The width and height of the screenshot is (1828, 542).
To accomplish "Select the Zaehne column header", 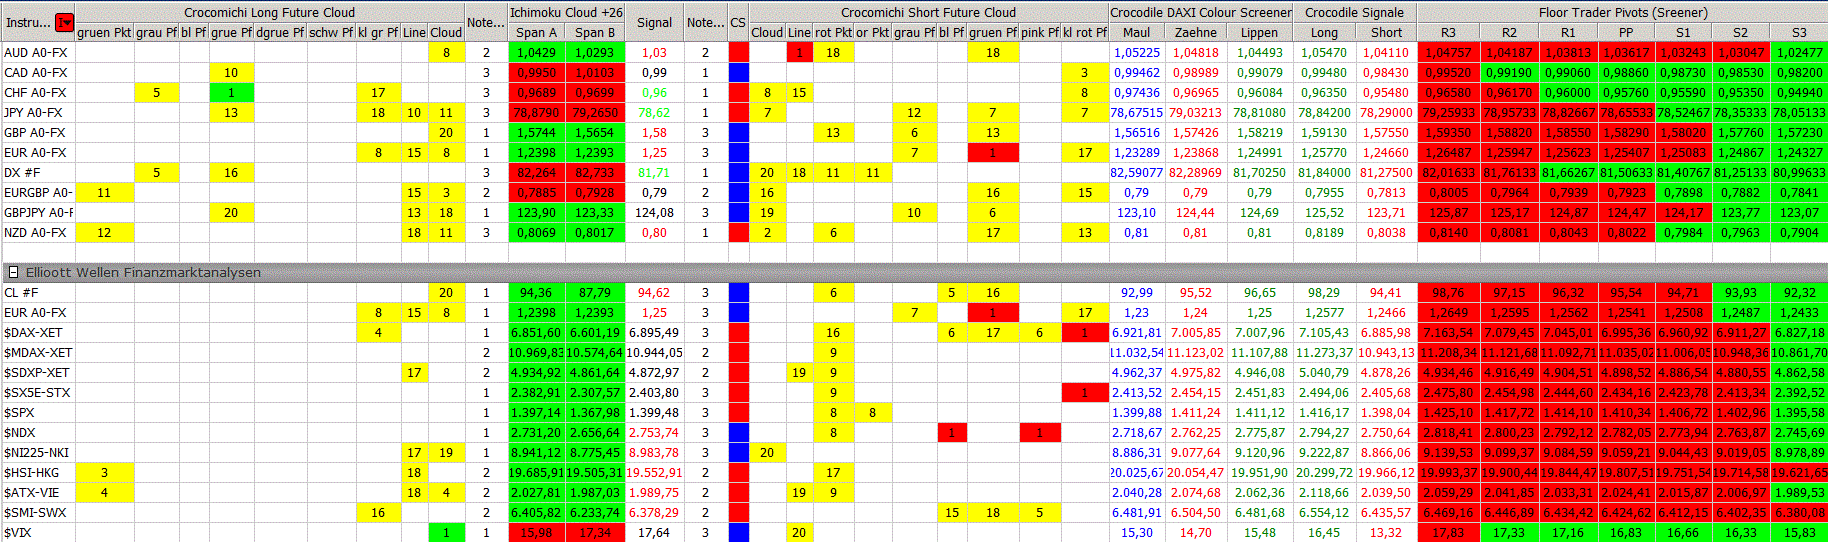I will click(1195, 32).
